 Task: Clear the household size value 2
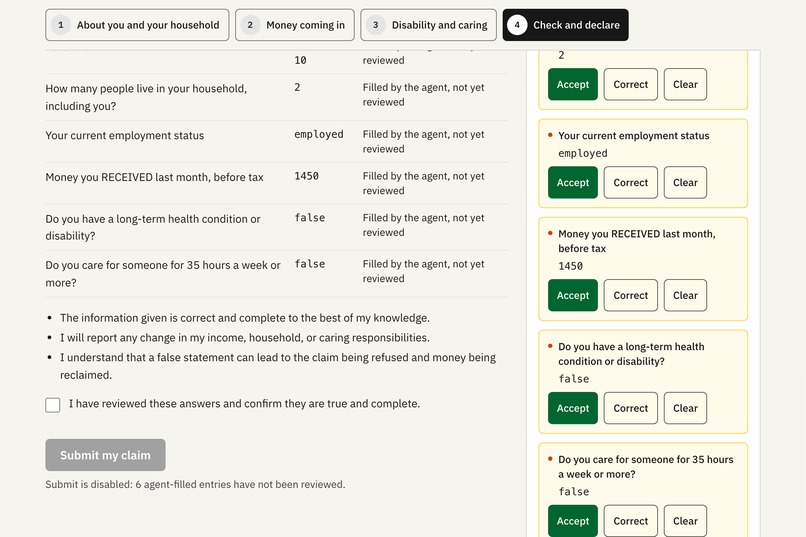685,84
